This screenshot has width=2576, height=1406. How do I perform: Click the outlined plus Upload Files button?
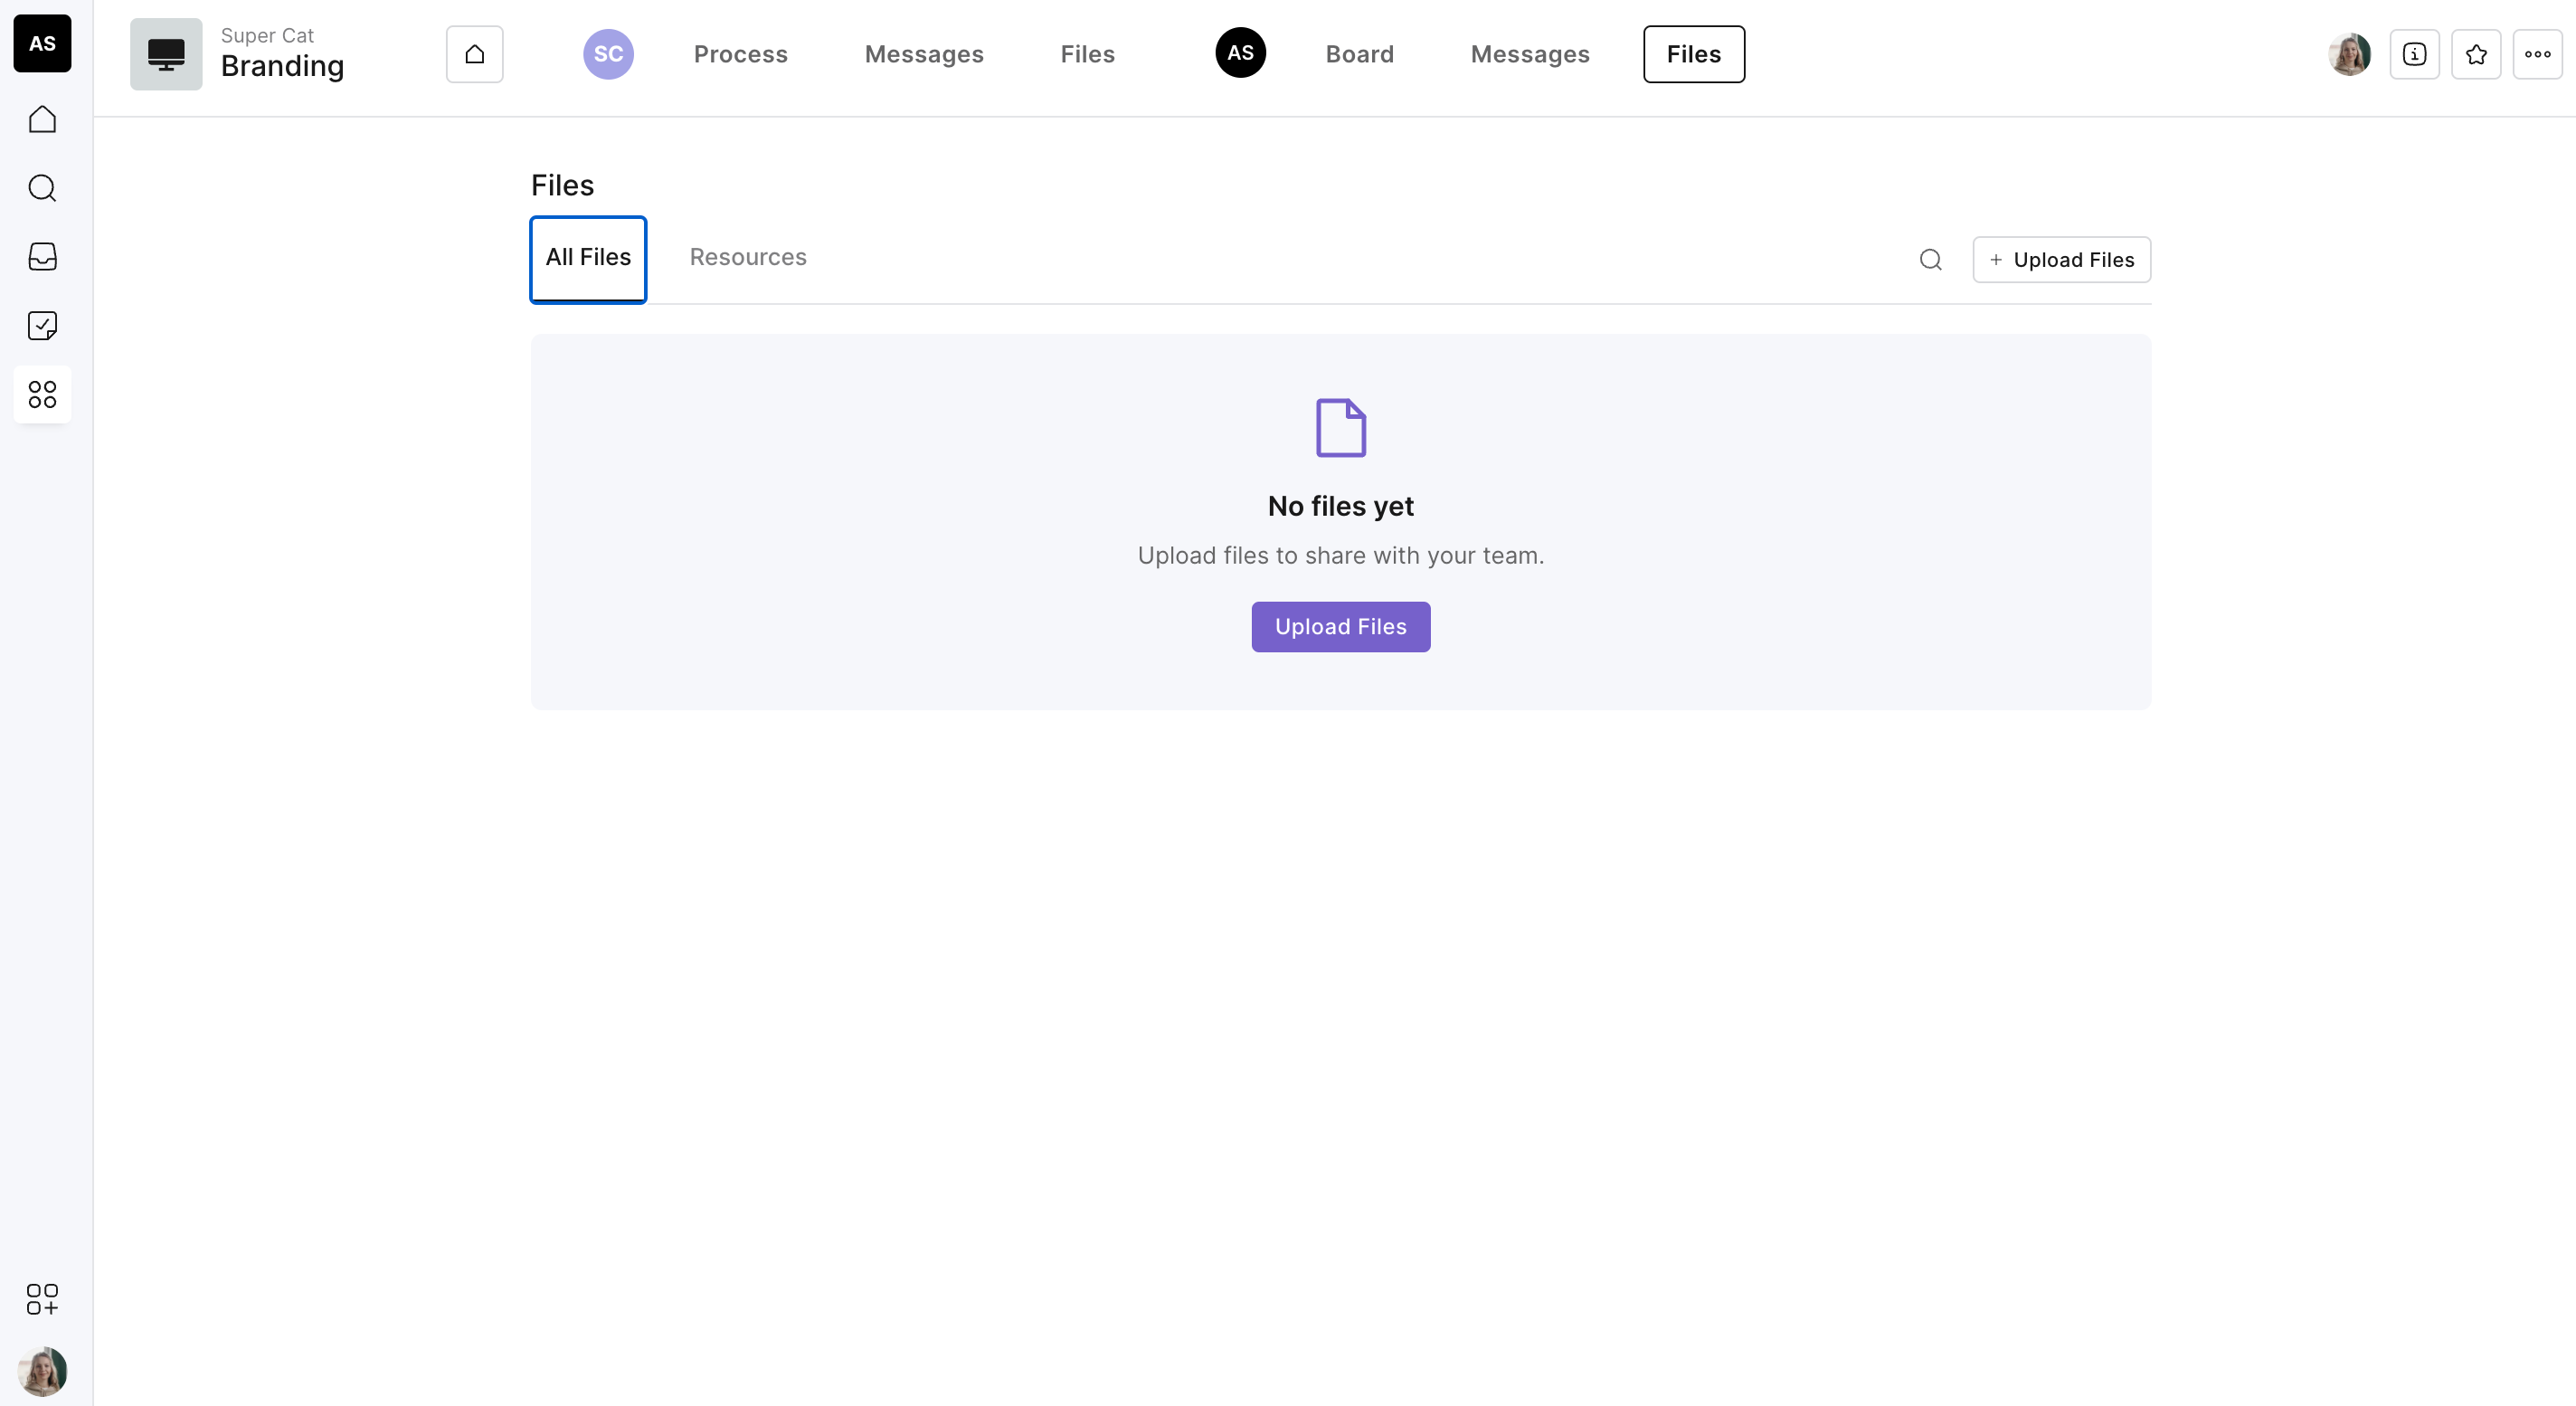click(x=2061, y=260)
